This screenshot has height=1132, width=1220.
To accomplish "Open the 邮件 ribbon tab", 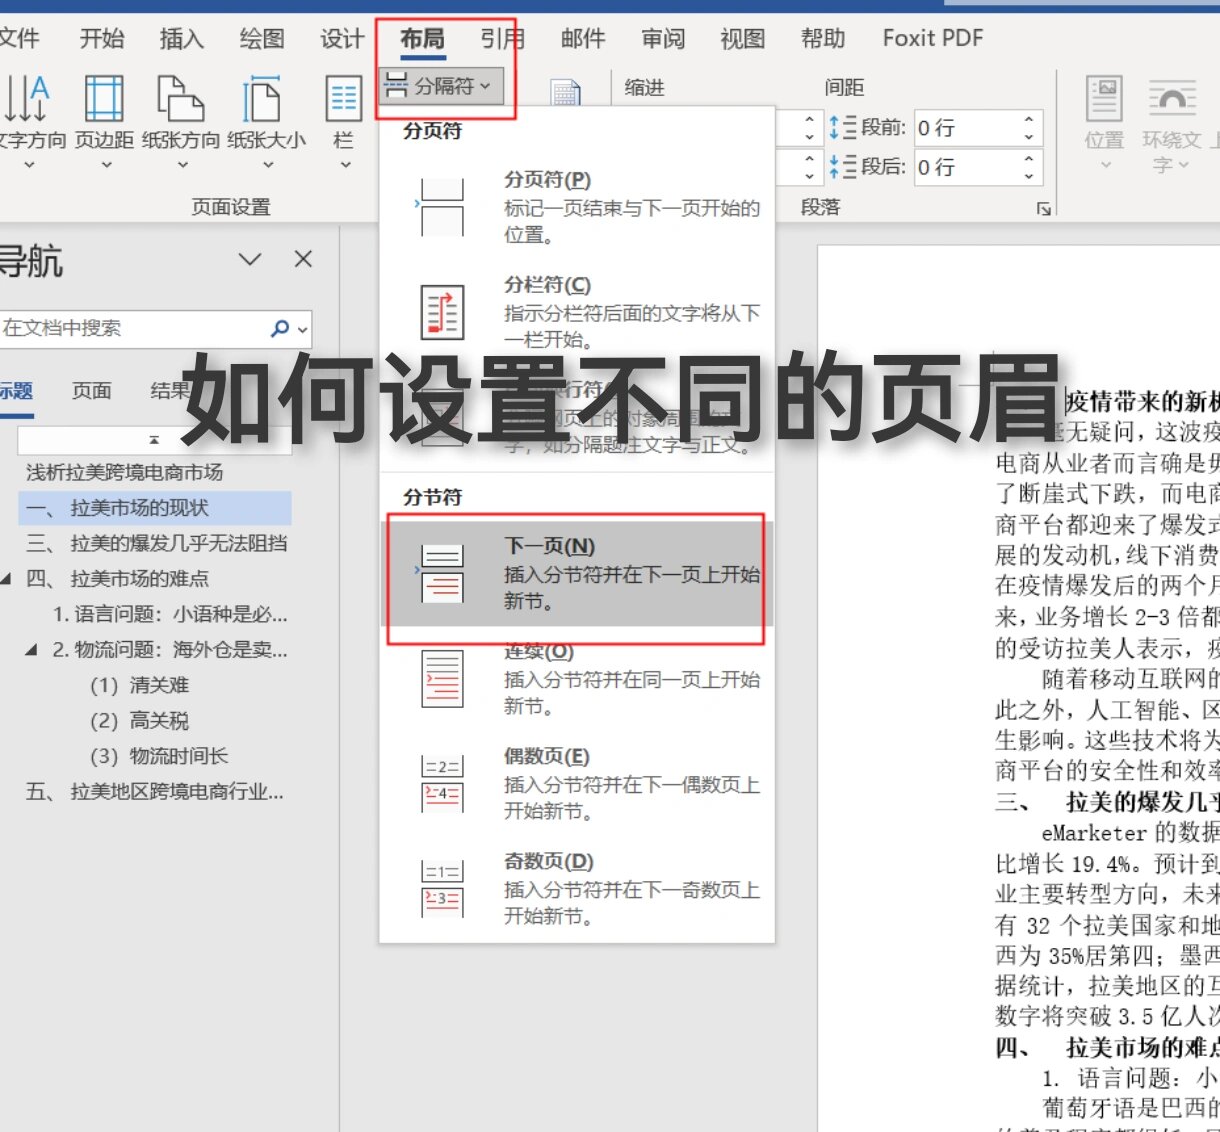I will click(x=583, y=39).
